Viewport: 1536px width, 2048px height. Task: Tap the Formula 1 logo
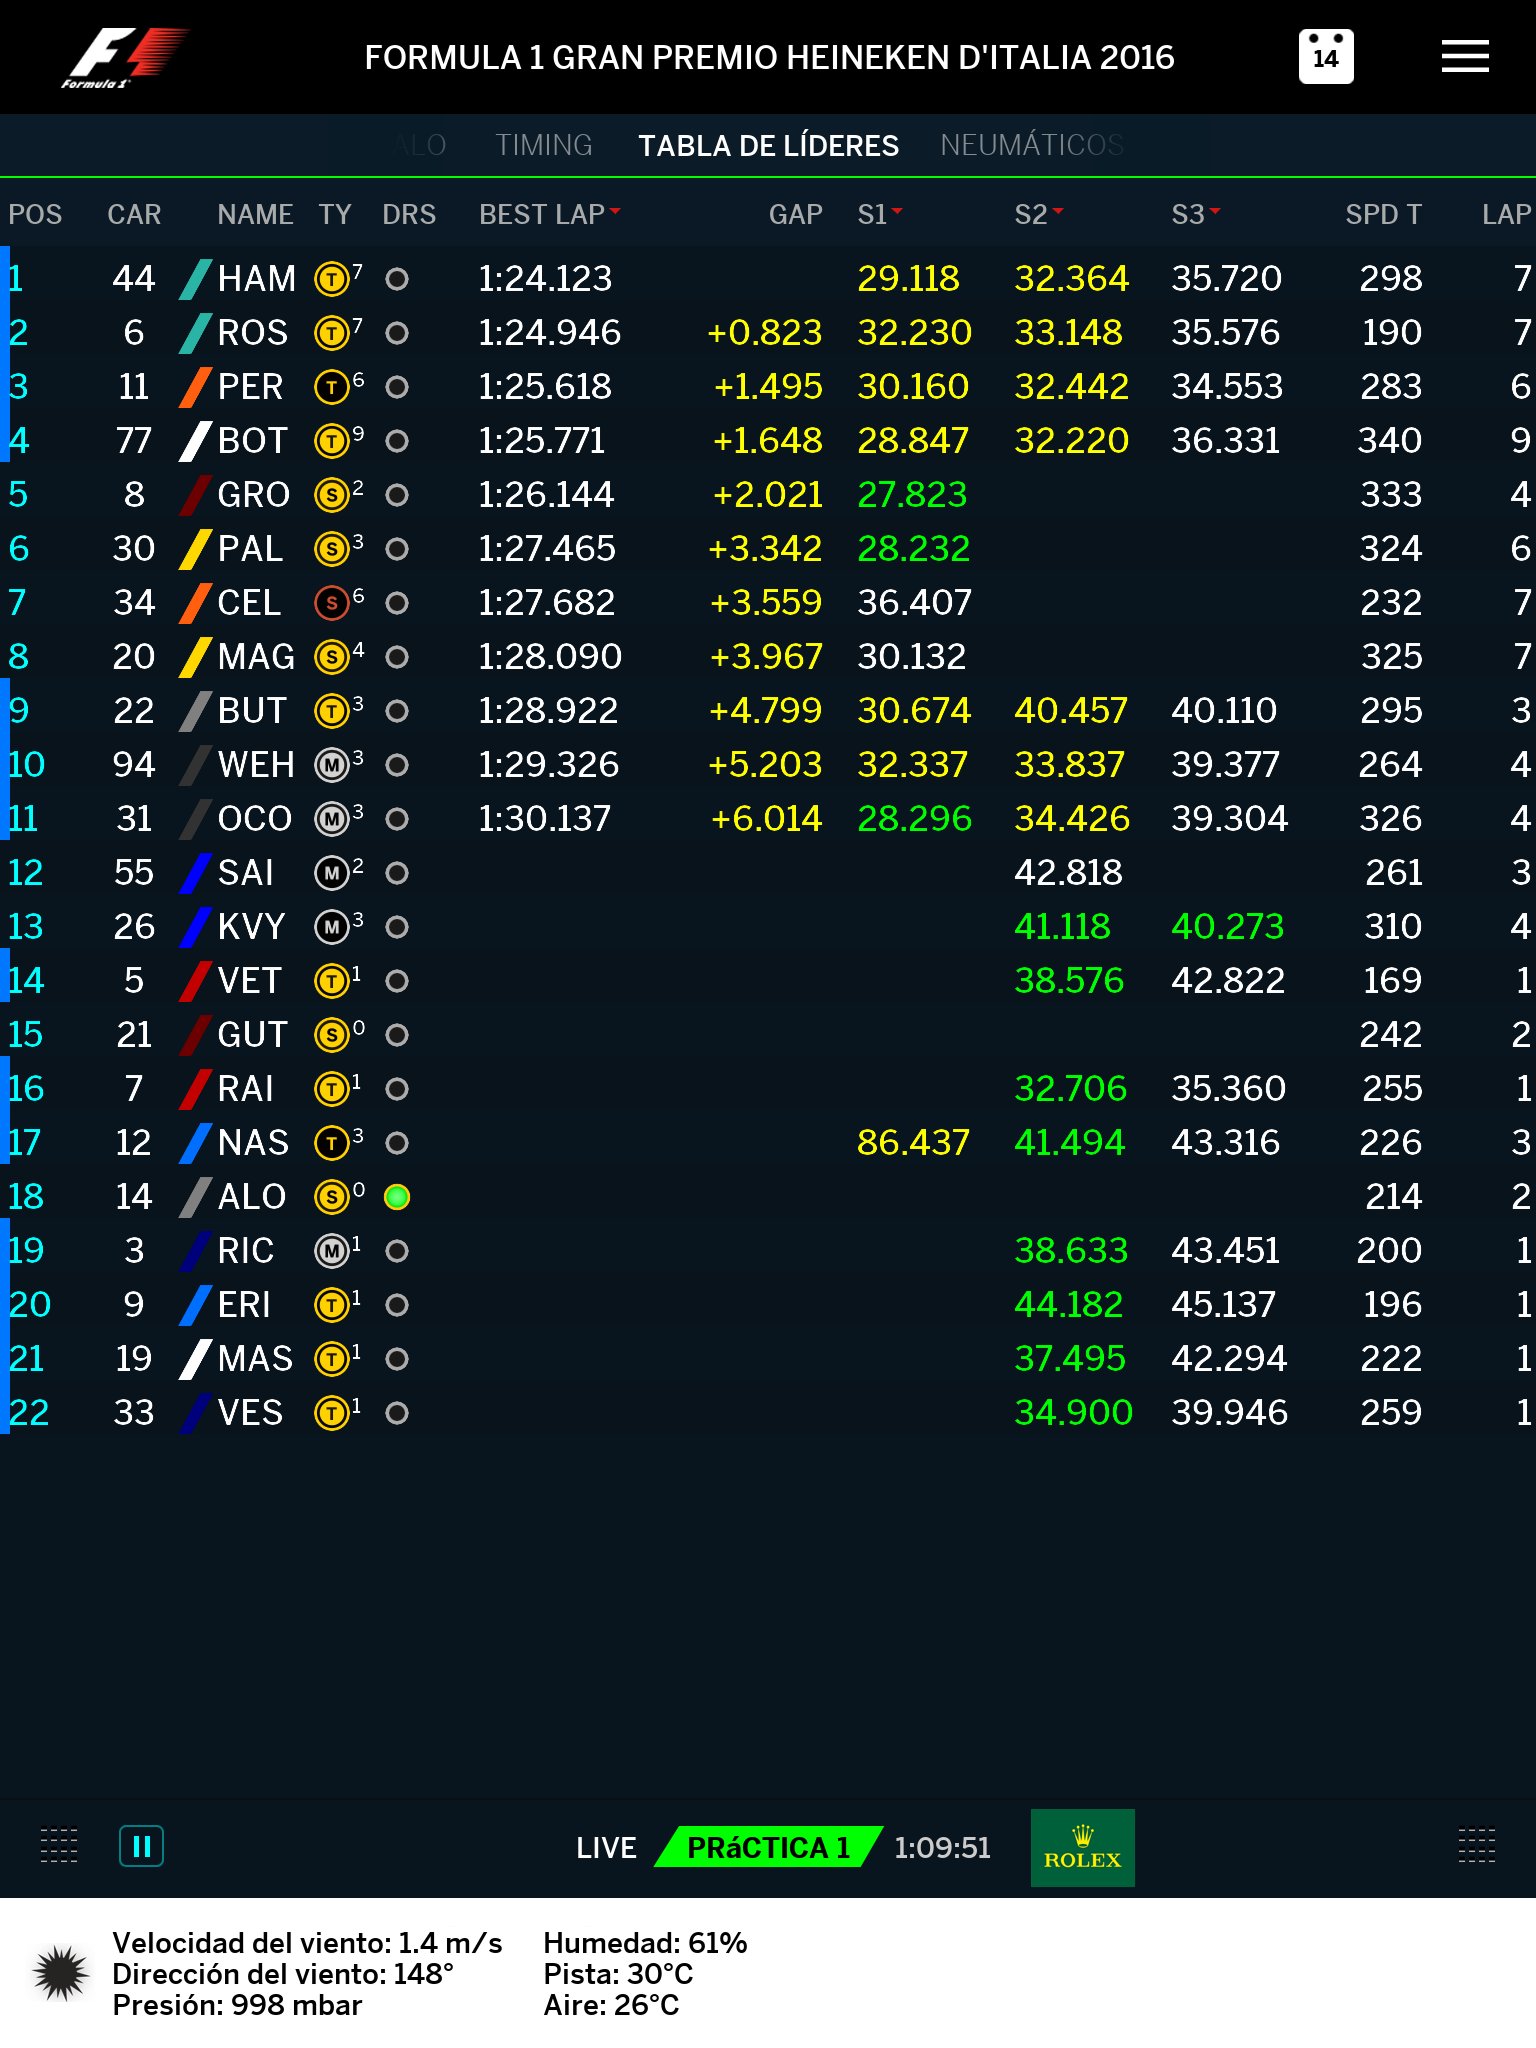pos(123,58)
